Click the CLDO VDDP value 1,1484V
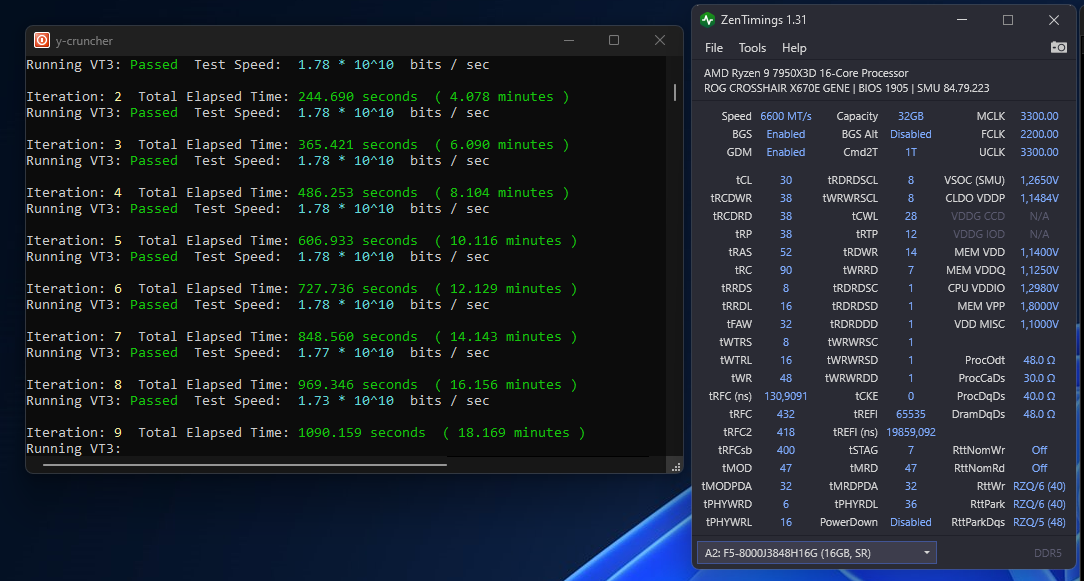 [1039, 198]
